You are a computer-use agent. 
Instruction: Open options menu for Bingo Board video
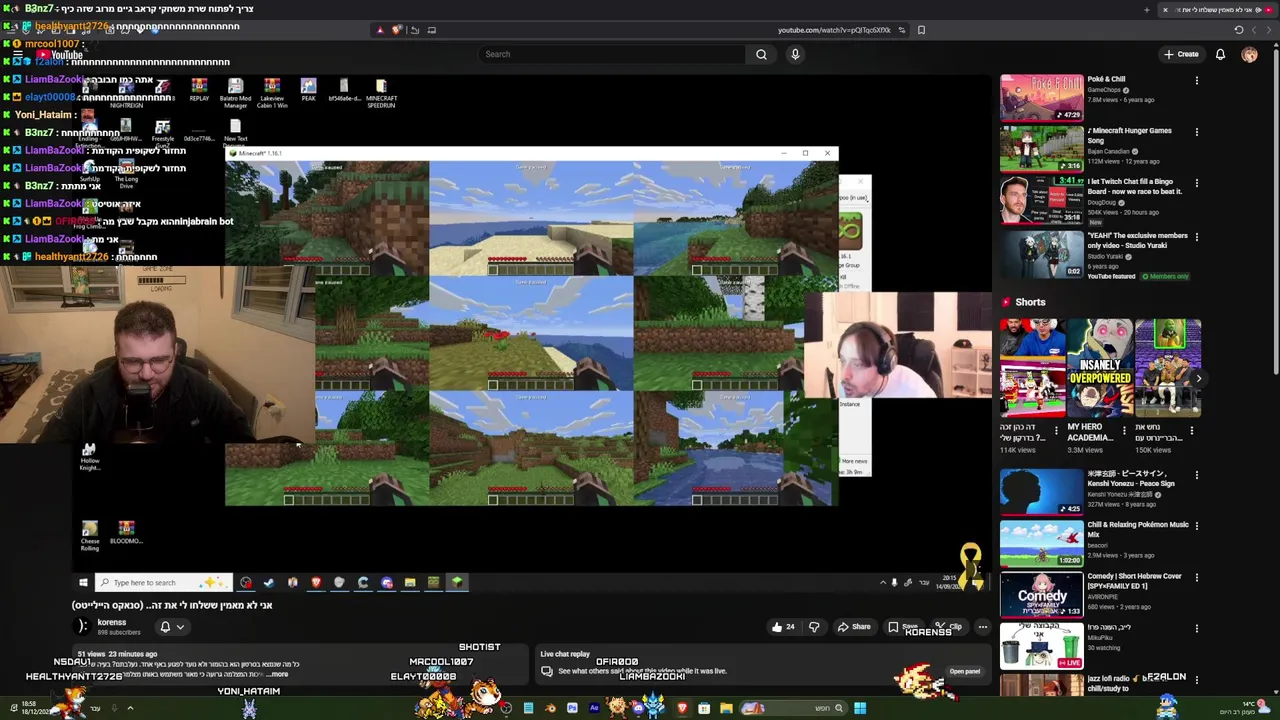tap(1197, 184)
